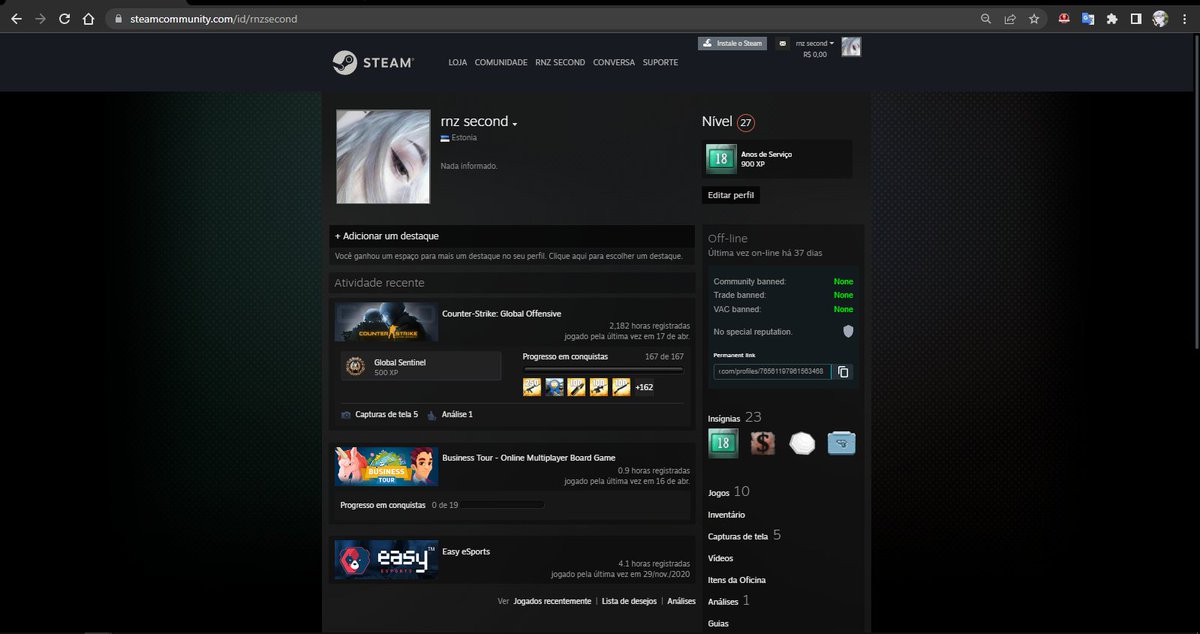This screenshot has width=1200, height=634.
Task: Click Instale o Steam button
Action: (732, 43)
